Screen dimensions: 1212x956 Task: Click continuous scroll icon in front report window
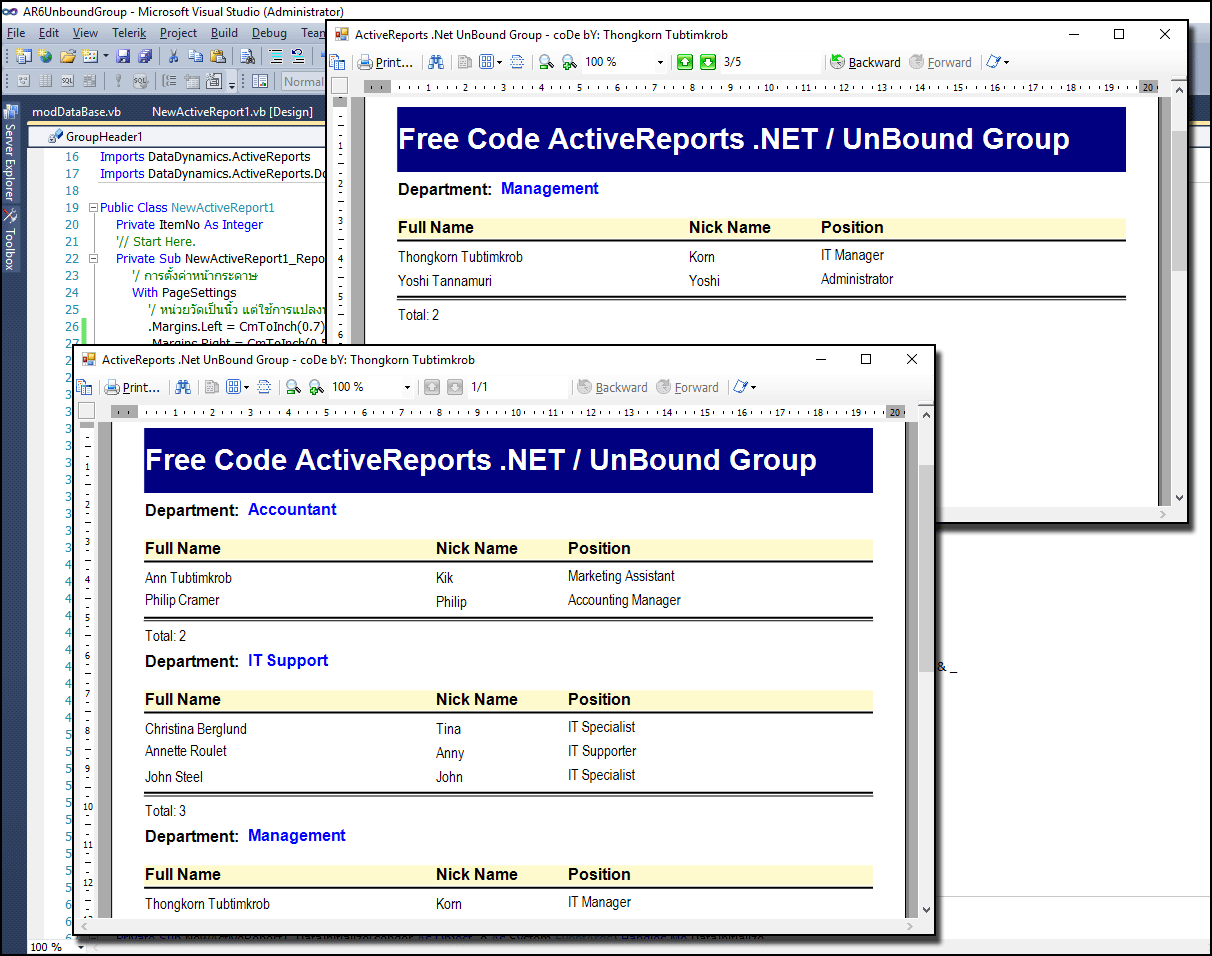pos(264,387)
